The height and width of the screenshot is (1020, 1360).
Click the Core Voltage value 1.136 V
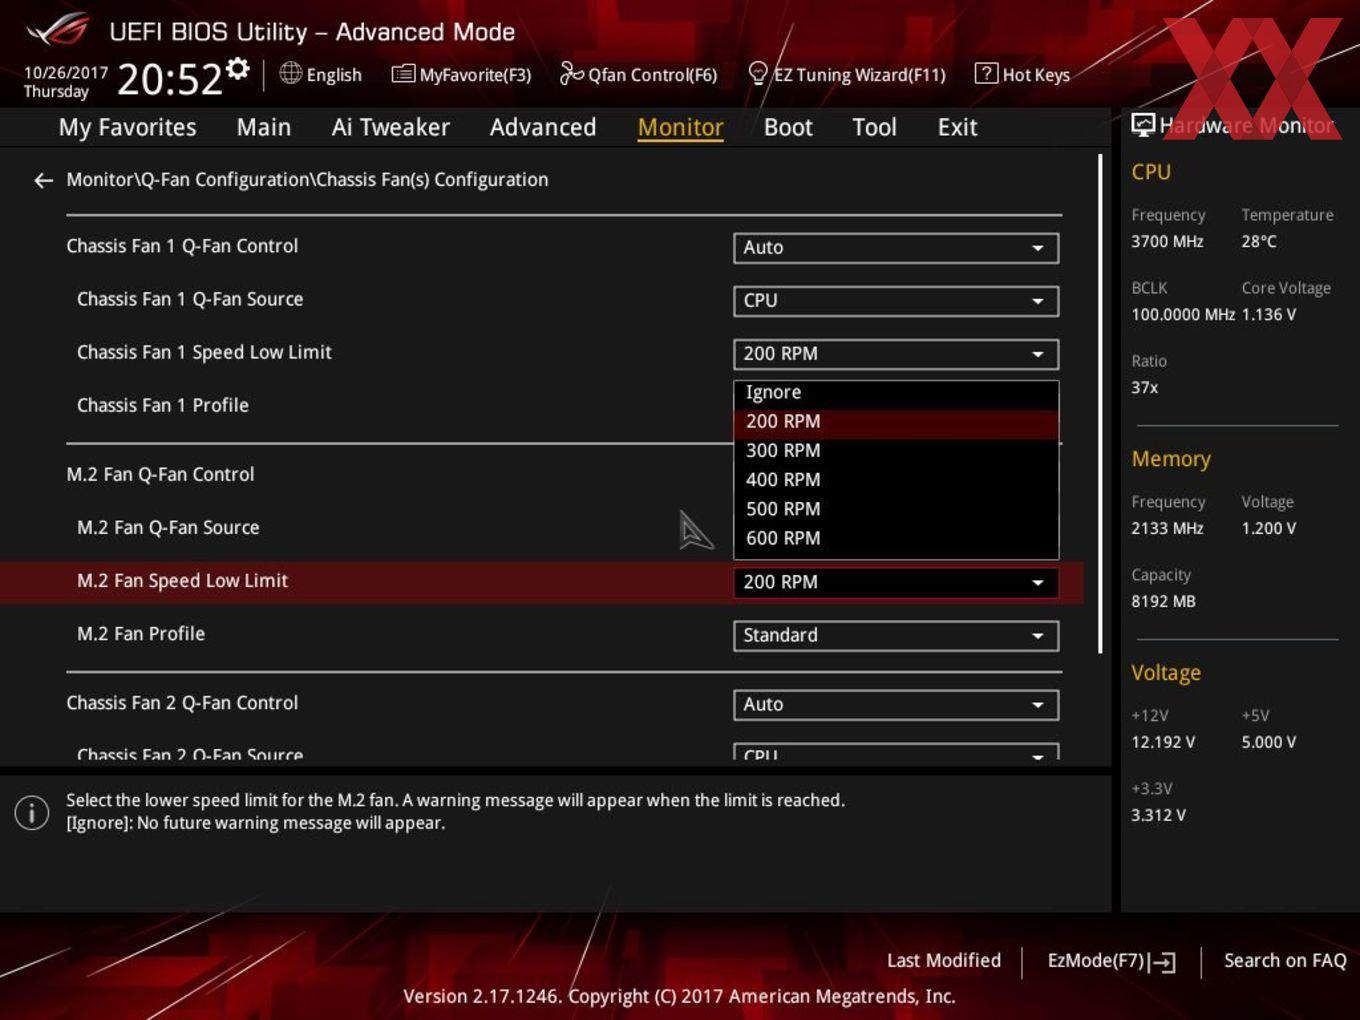point(1269,315)
